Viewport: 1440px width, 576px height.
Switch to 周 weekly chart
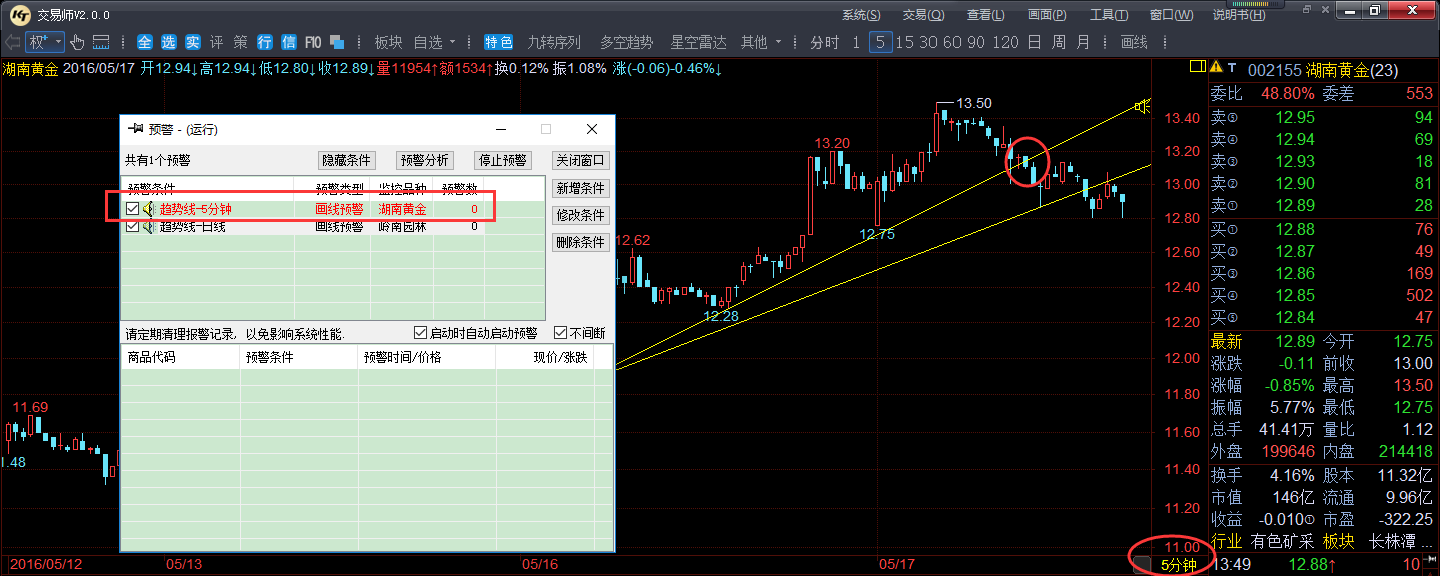tap(1059, 42)
